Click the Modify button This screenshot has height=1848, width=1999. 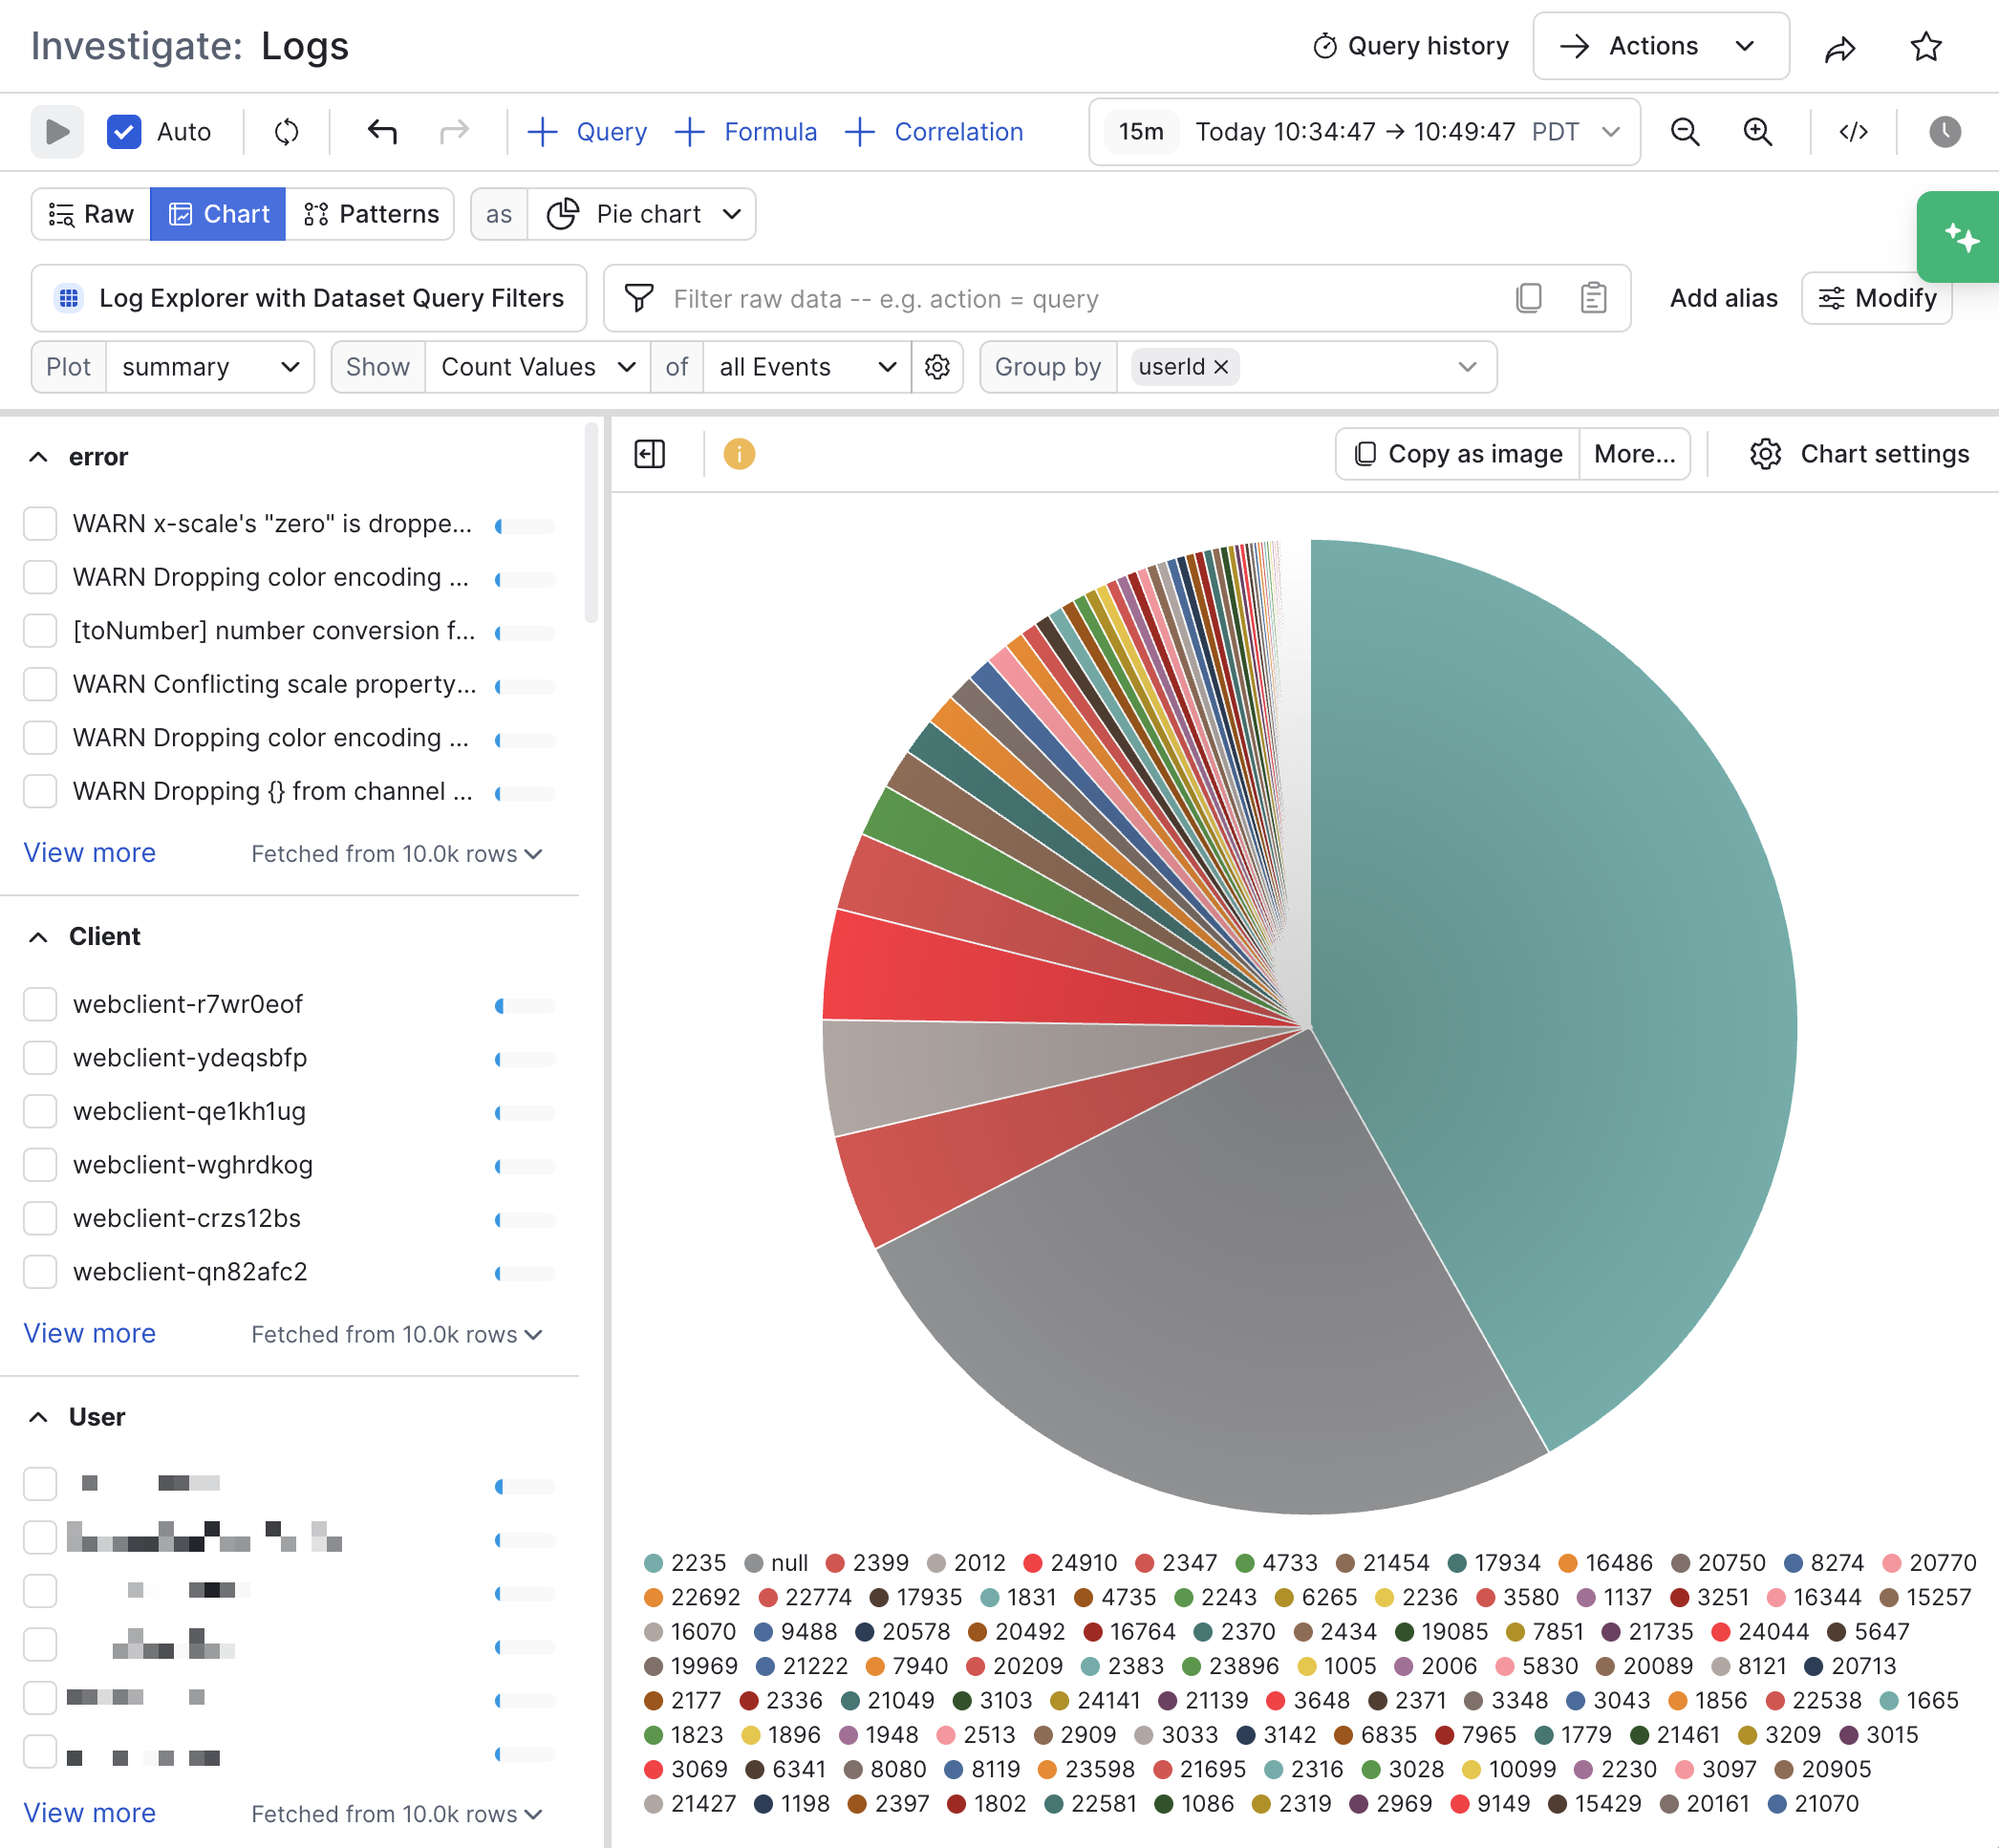click(1877, 298)
